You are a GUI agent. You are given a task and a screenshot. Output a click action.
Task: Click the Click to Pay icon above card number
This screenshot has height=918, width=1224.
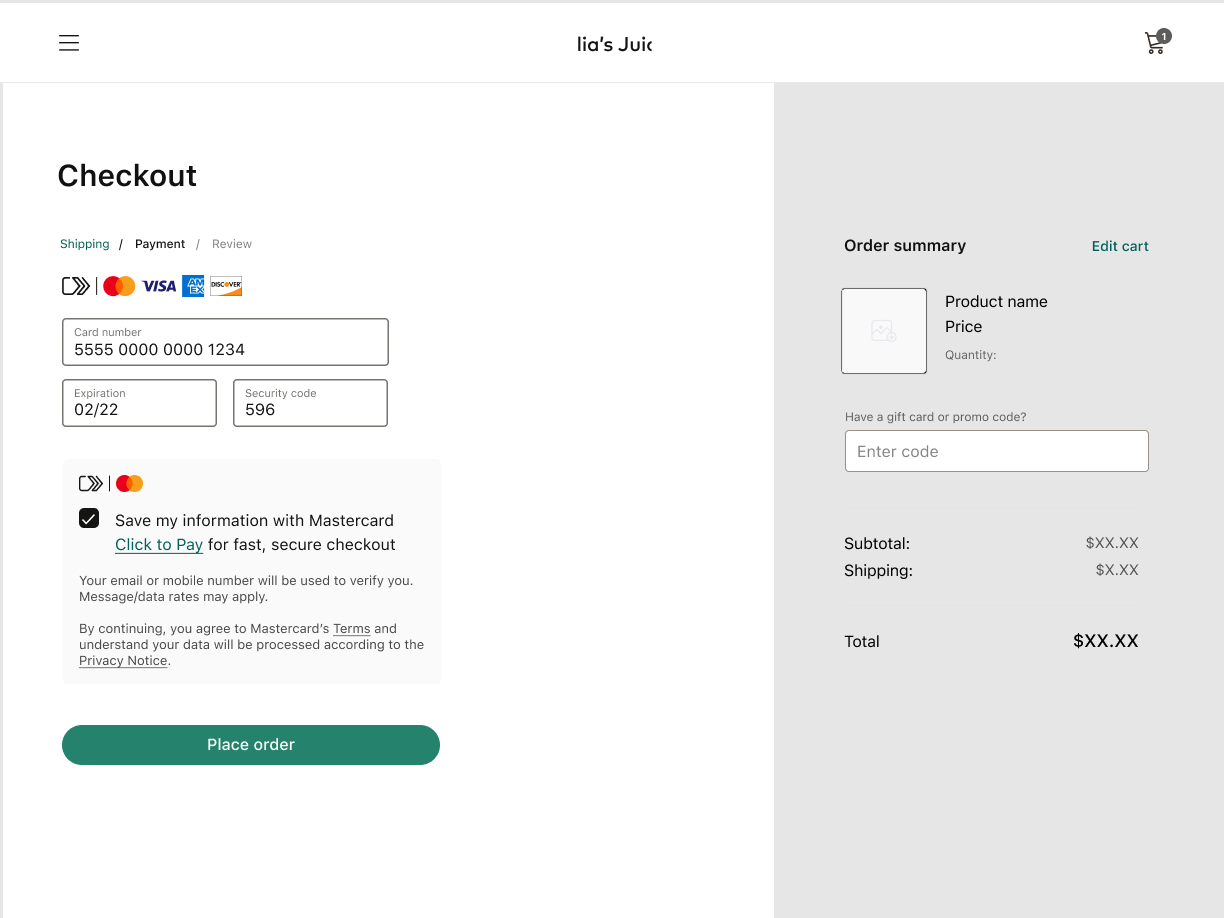coord(76,287)
